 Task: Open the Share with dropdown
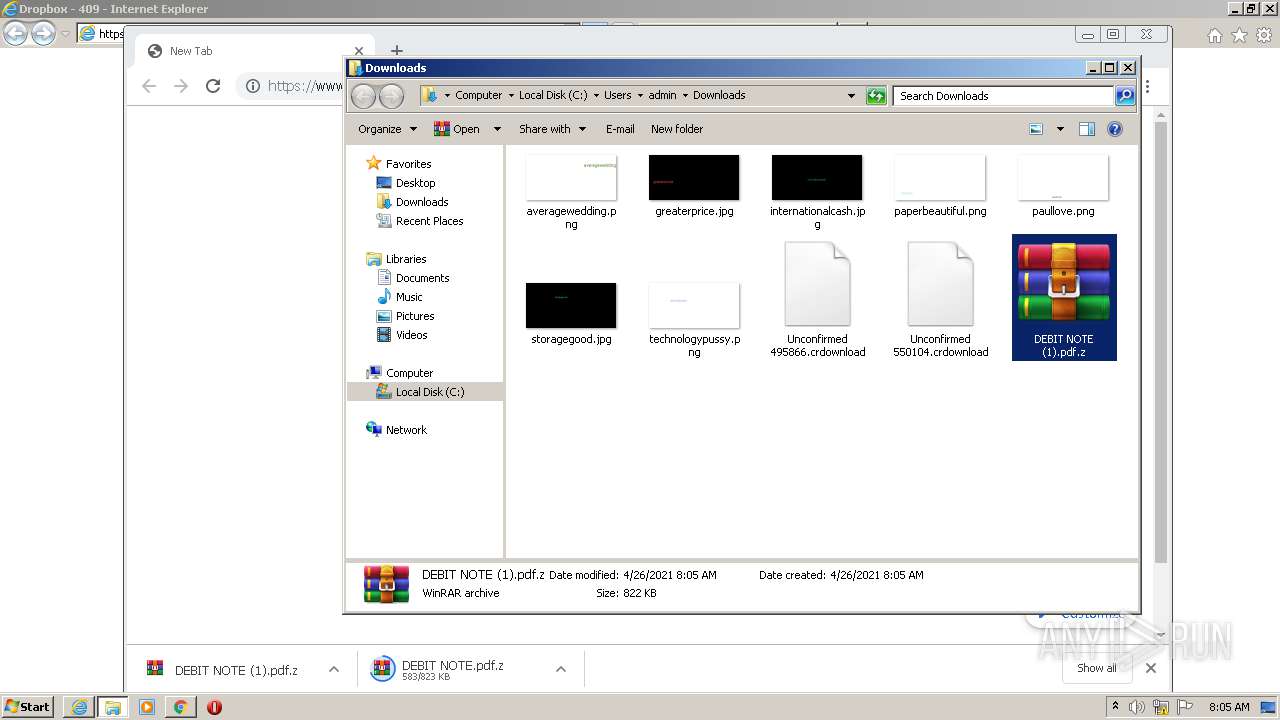(552, 129)
